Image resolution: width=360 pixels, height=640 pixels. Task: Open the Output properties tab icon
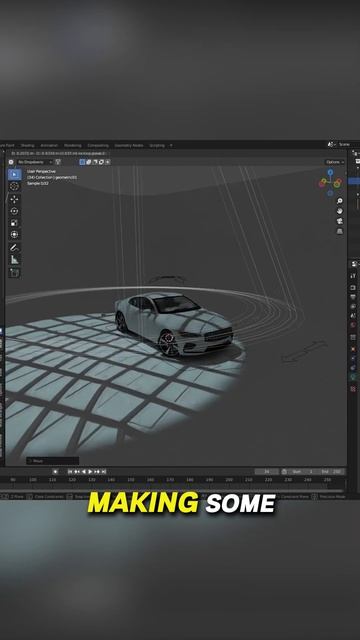[x=353, y=297]
